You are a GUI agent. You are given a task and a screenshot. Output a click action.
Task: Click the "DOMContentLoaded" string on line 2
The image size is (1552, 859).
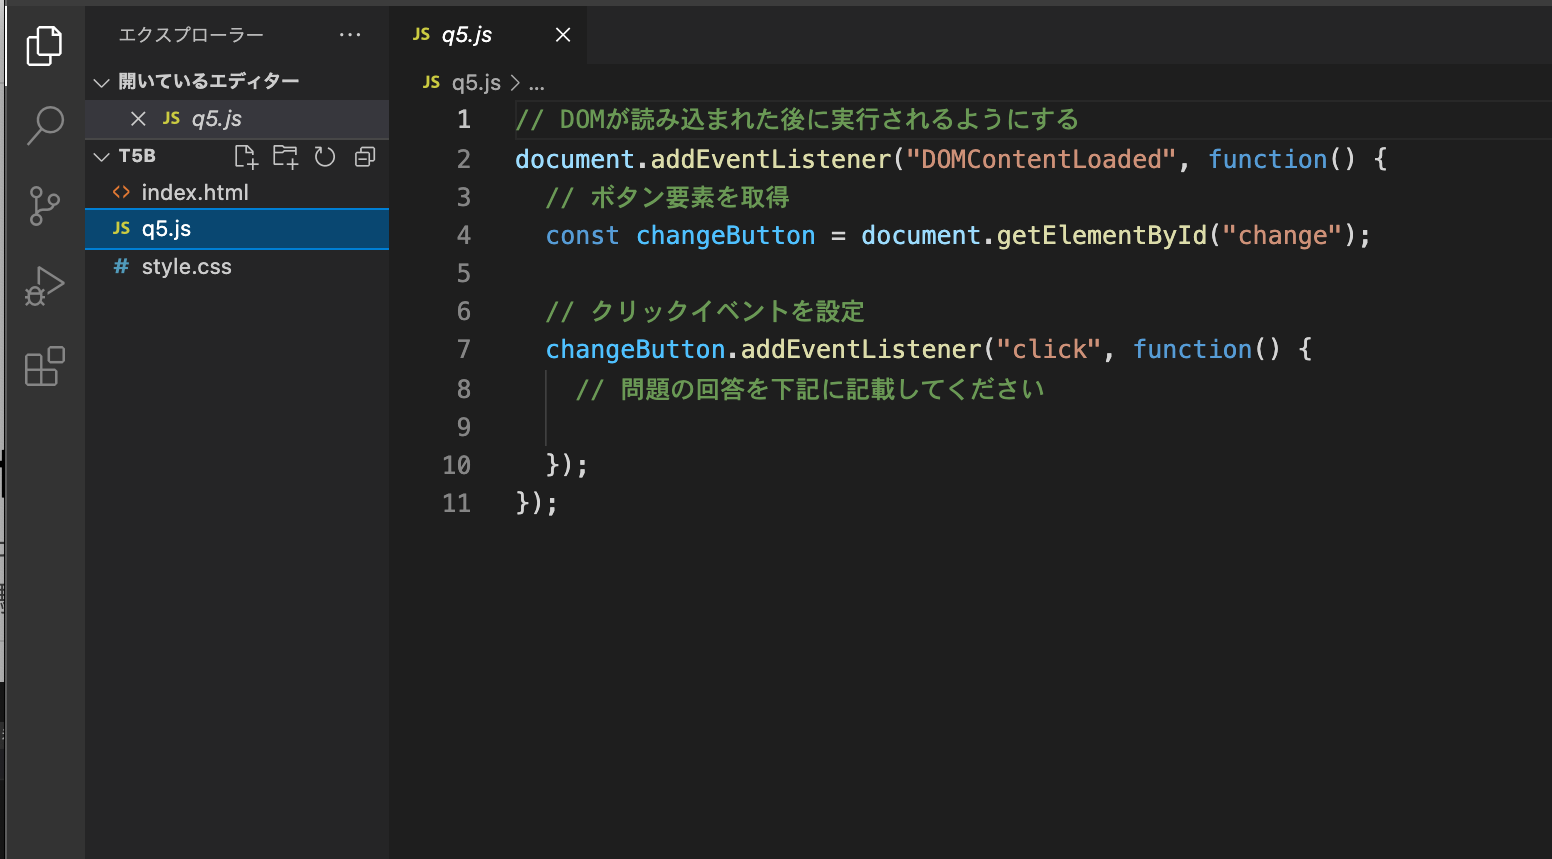tap(1041, 159)
